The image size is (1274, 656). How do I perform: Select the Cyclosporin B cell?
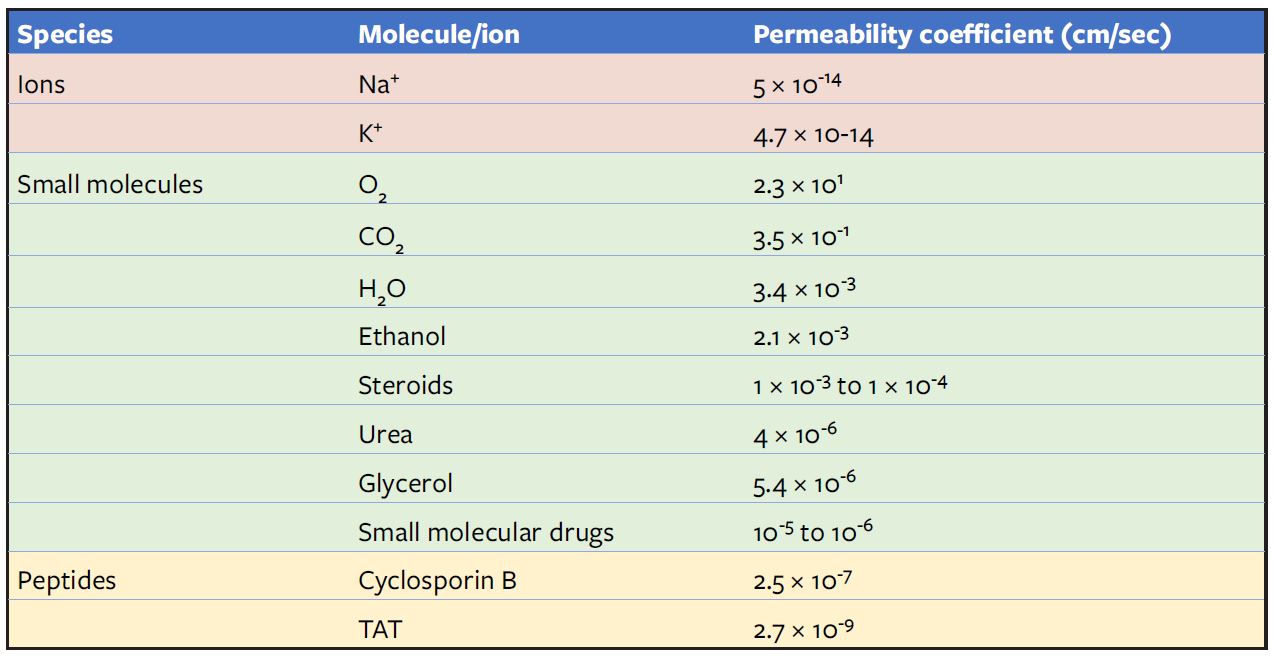point(437,580)
